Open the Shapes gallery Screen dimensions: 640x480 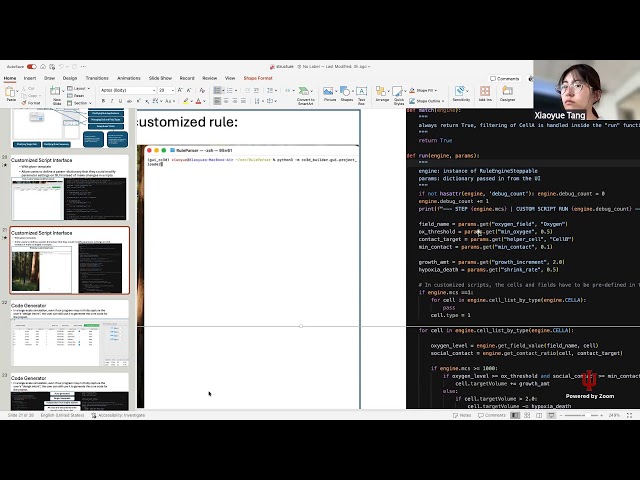[x=347, y=93]
